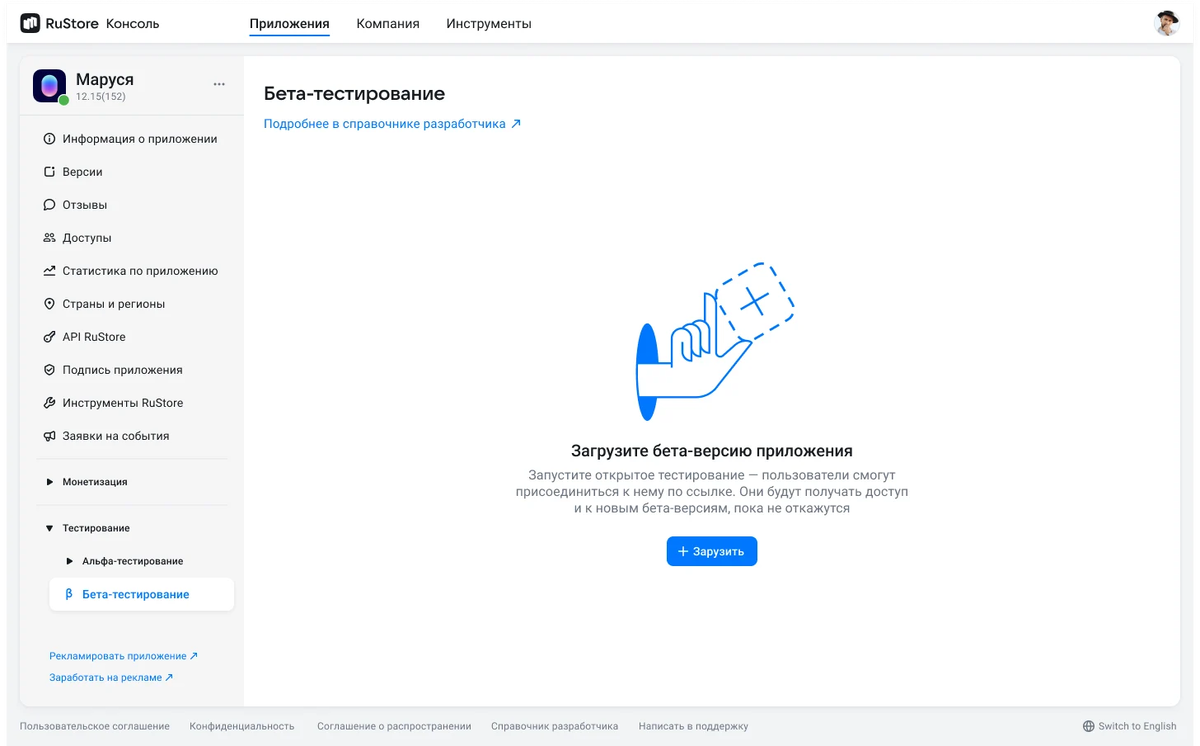Click the Доступы sidebar icon
The image size is (1200, 746).
48,237
